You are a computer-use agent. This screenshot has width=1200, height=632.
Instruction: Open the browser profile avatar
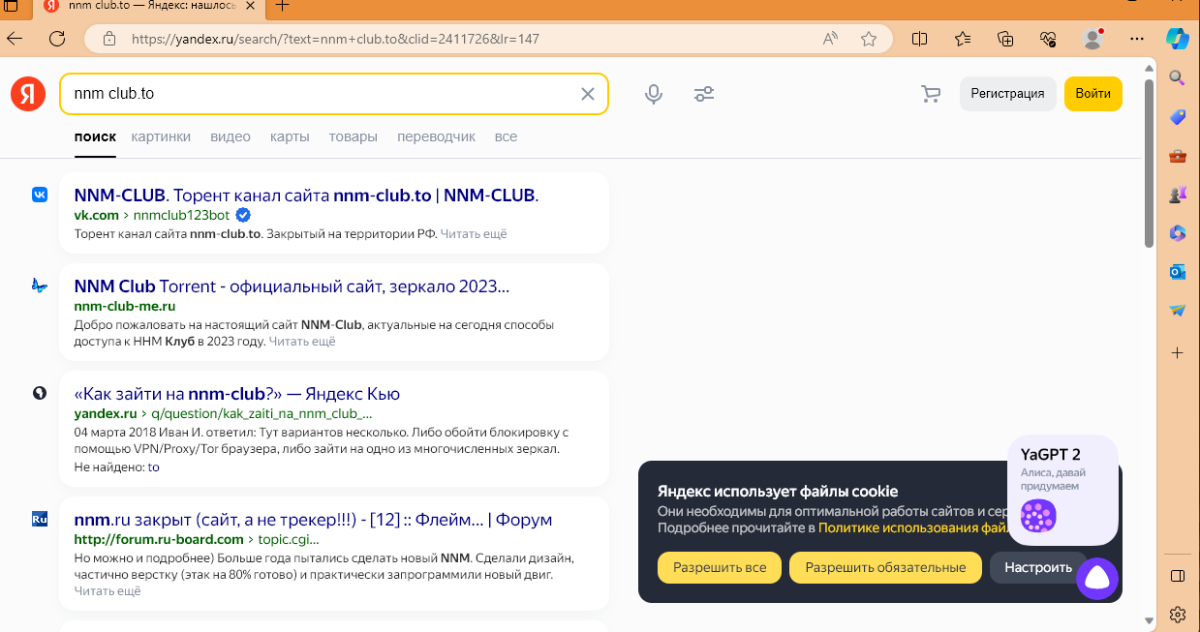pos(1093,39)
